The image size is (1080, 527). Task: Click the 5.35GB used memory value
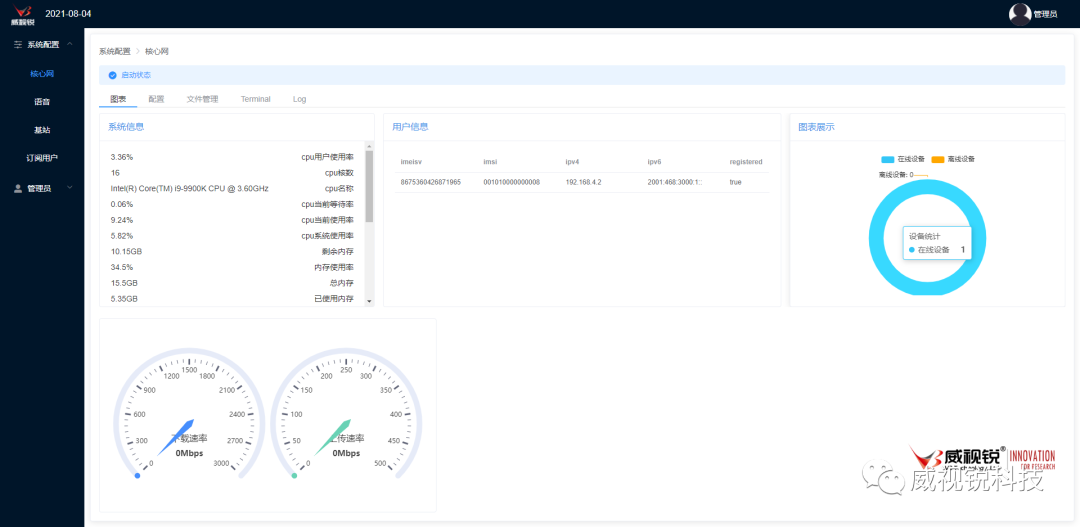pyautogui.click(x=124, y=299)
